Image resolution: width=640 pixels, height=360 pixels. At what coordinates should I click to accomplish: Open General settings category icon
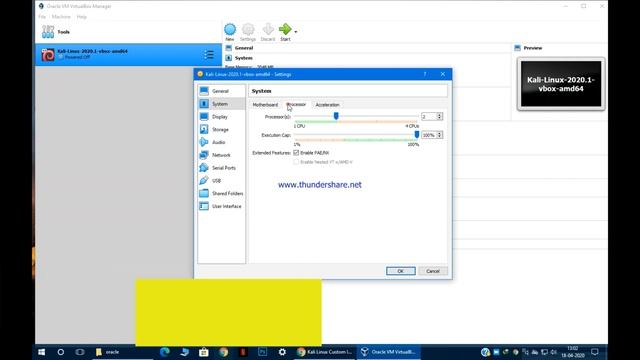pyautogui.click(x=204, y=91)
